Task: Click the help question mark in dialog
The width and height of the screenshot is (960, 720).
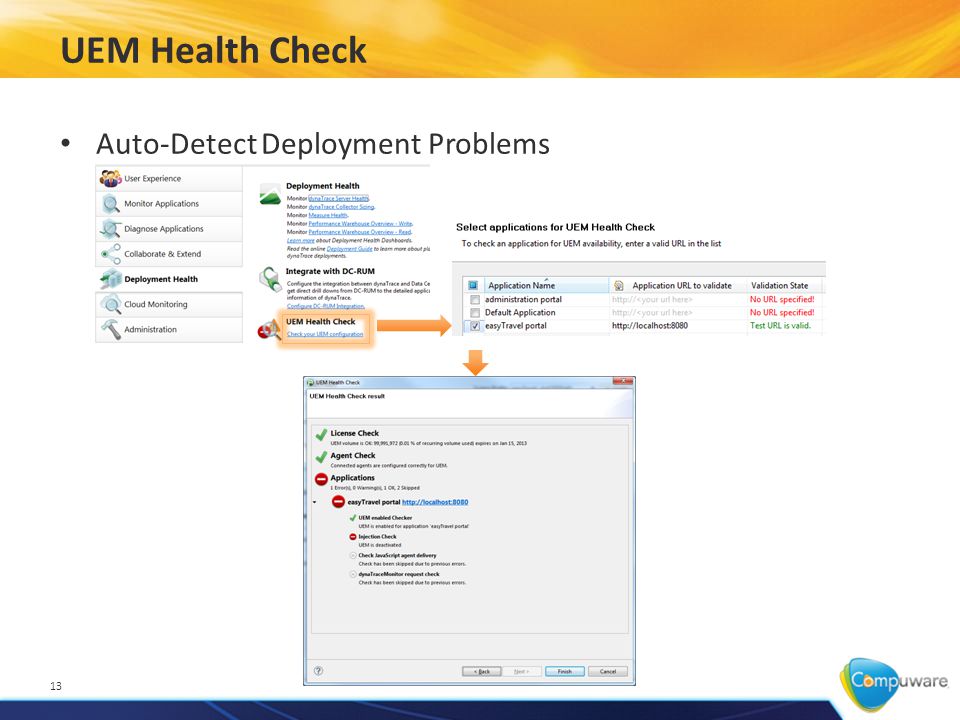Action: [x=318, y=670]
